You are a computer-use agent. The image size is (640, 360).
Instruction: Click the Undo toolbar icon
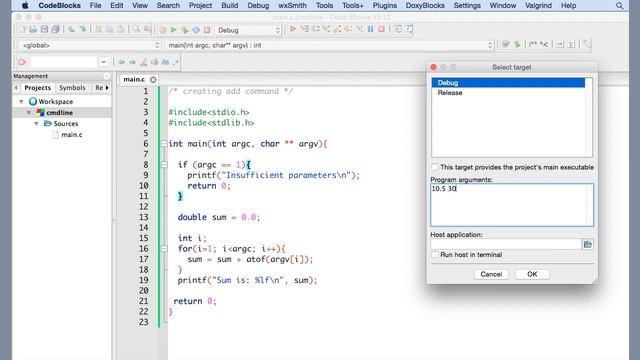tap(71, 29)
